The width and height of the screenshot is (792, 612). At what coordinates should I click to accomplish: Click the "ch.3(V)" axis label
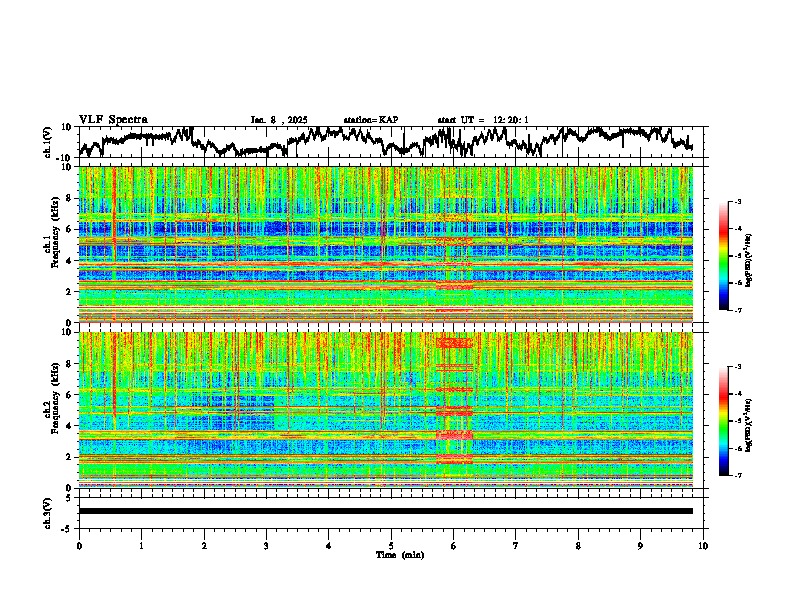[48, 513]
